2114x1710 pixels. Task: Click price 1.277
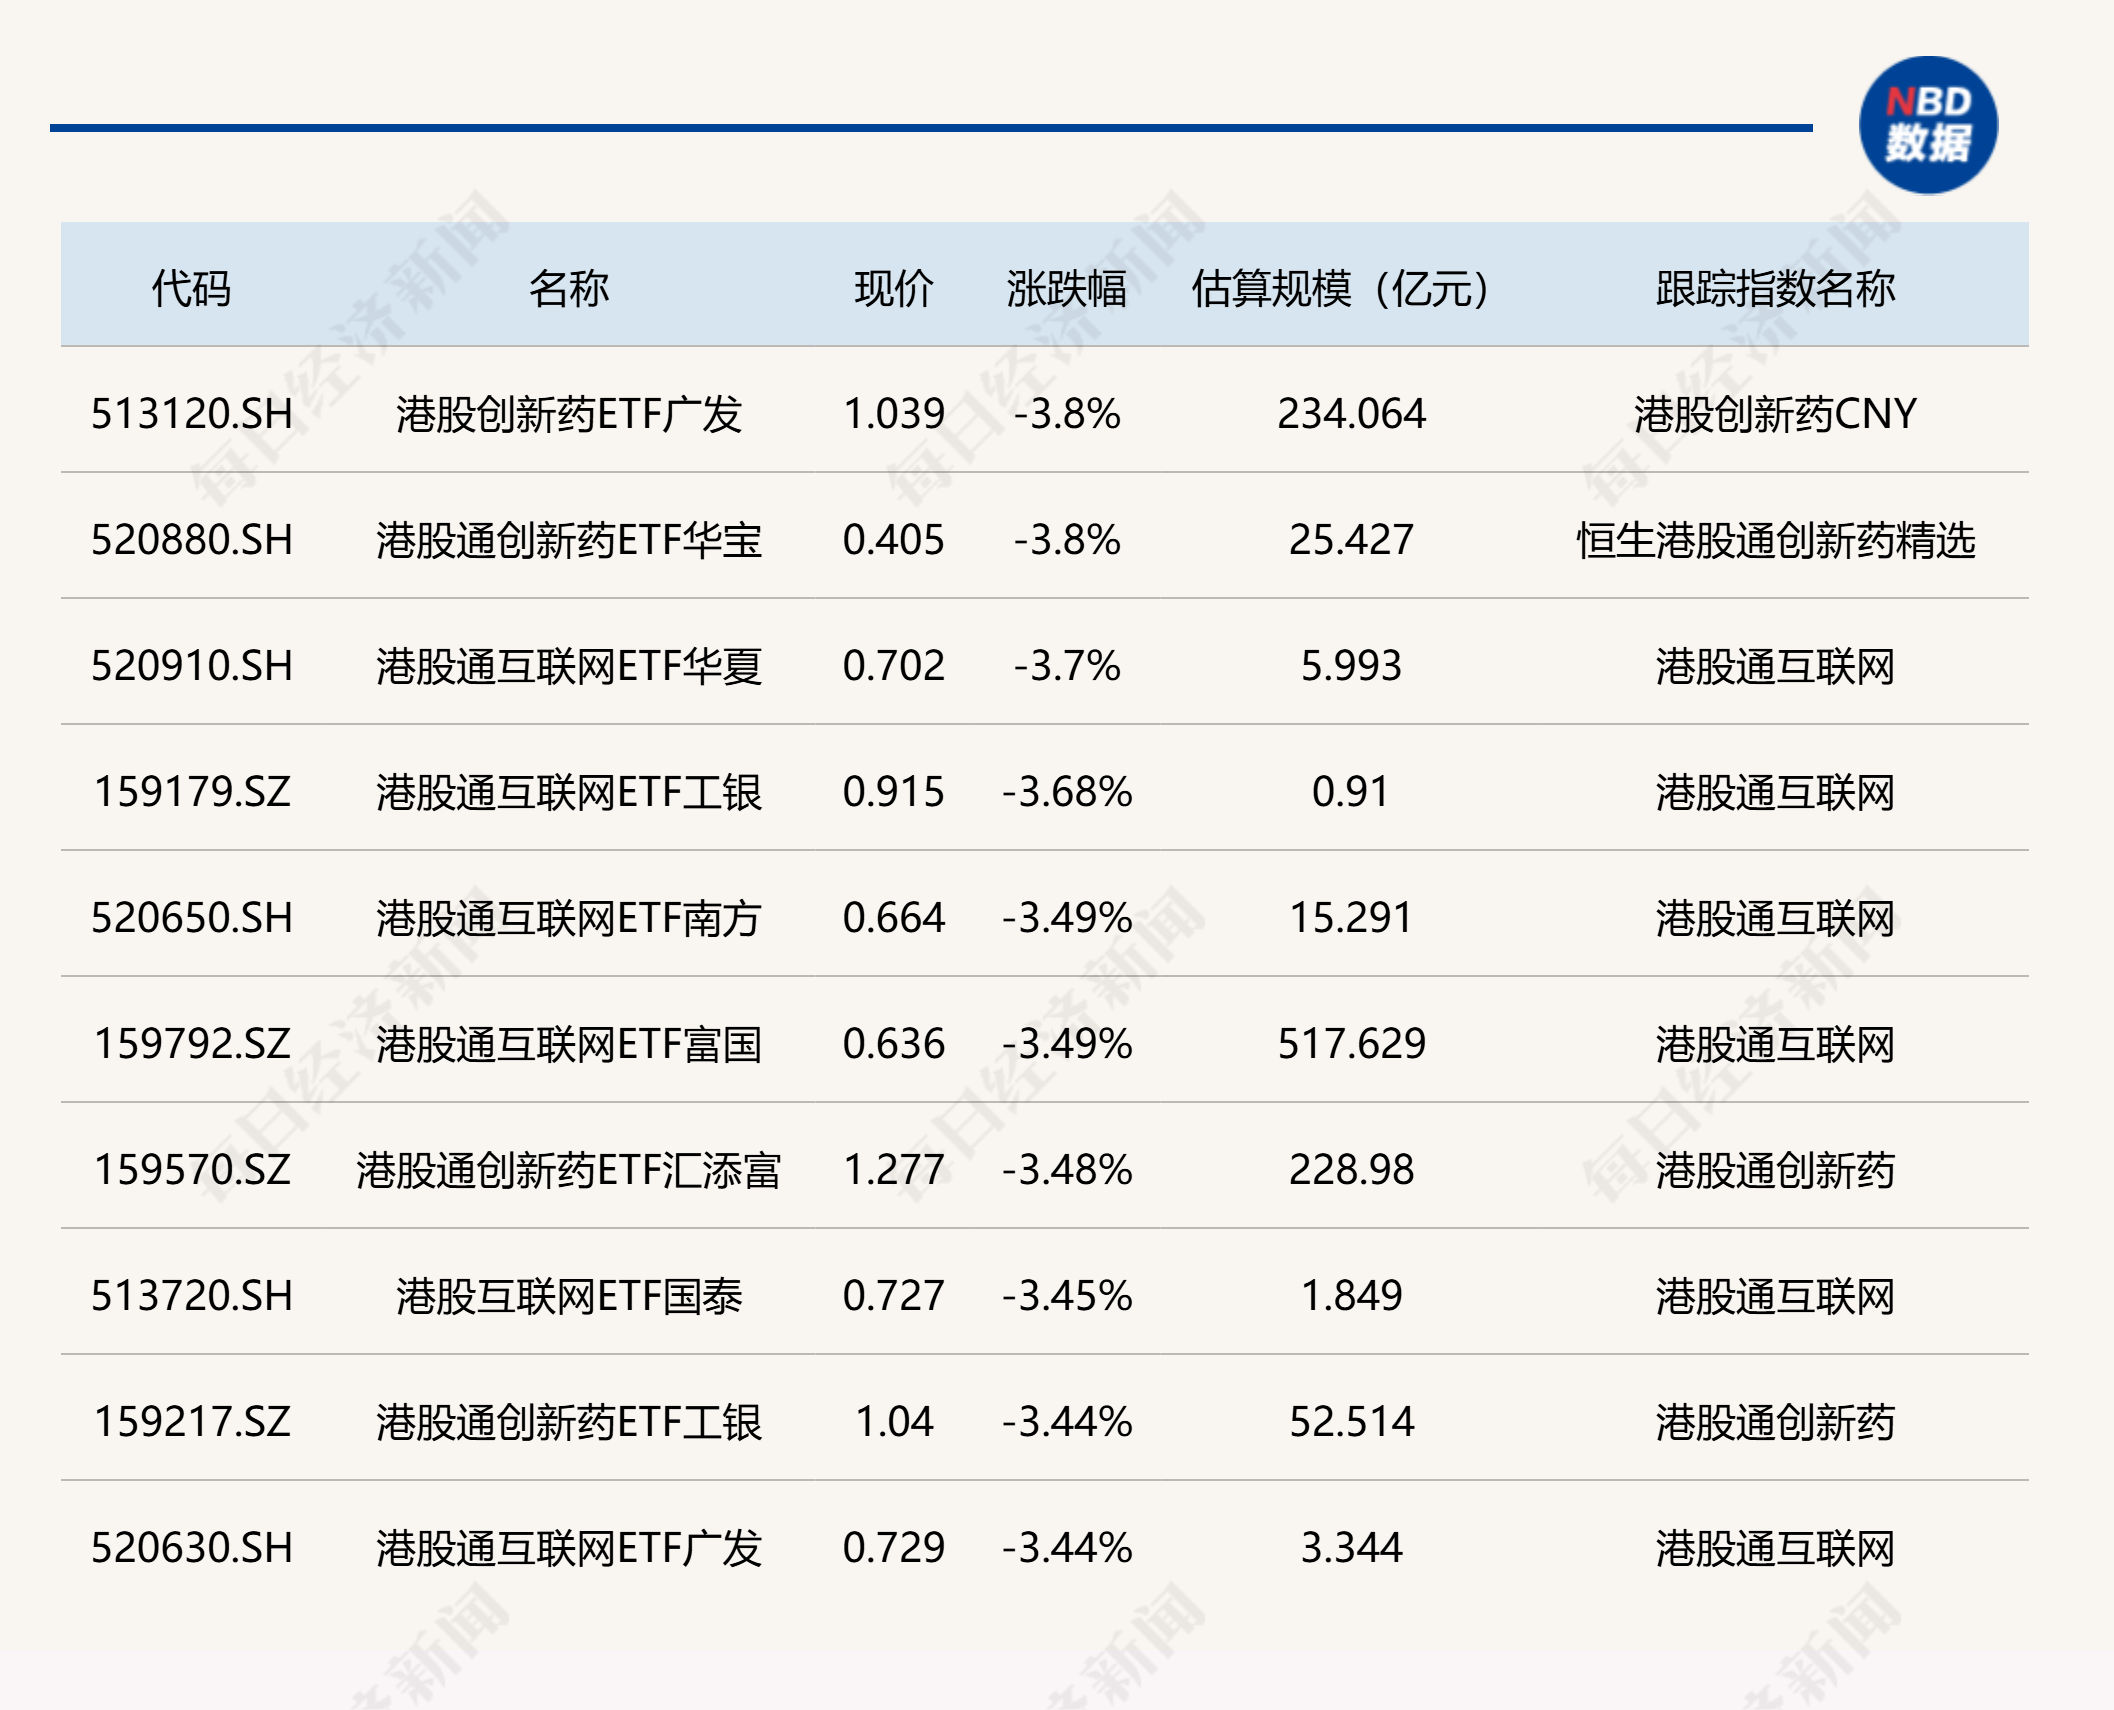pos(894,1170)
